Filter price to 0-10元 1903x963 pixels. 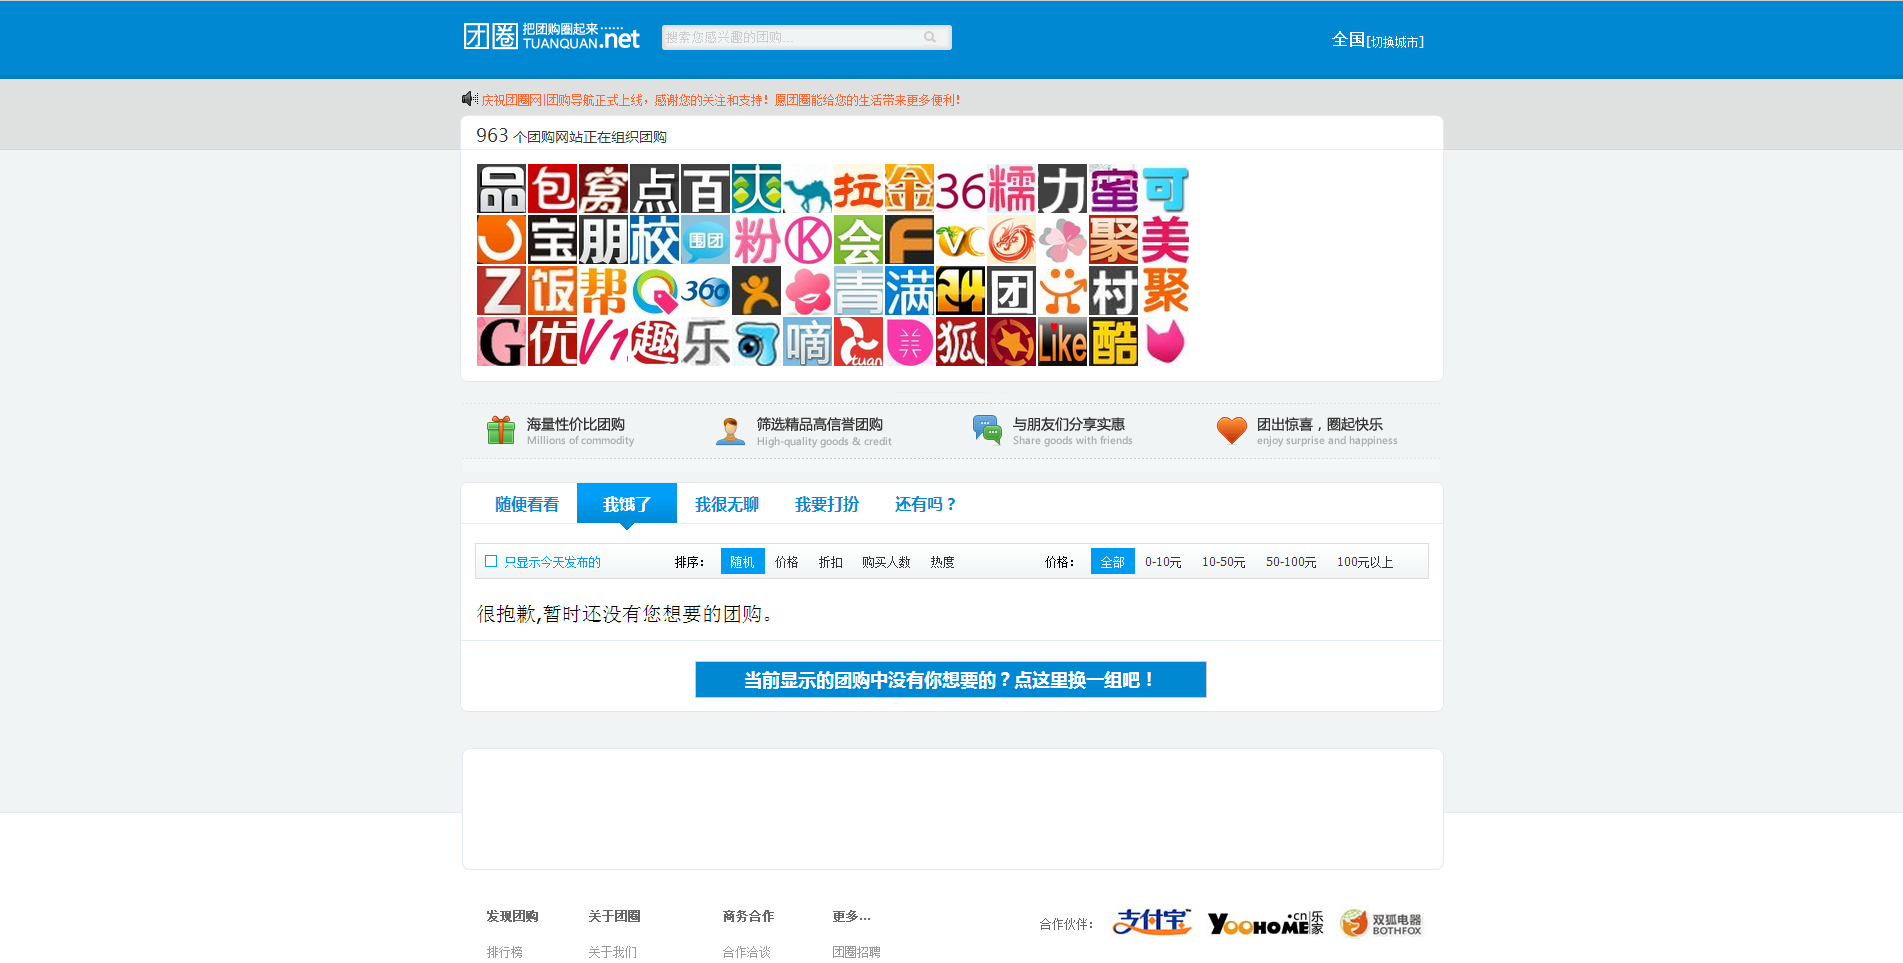point(1163,562)
